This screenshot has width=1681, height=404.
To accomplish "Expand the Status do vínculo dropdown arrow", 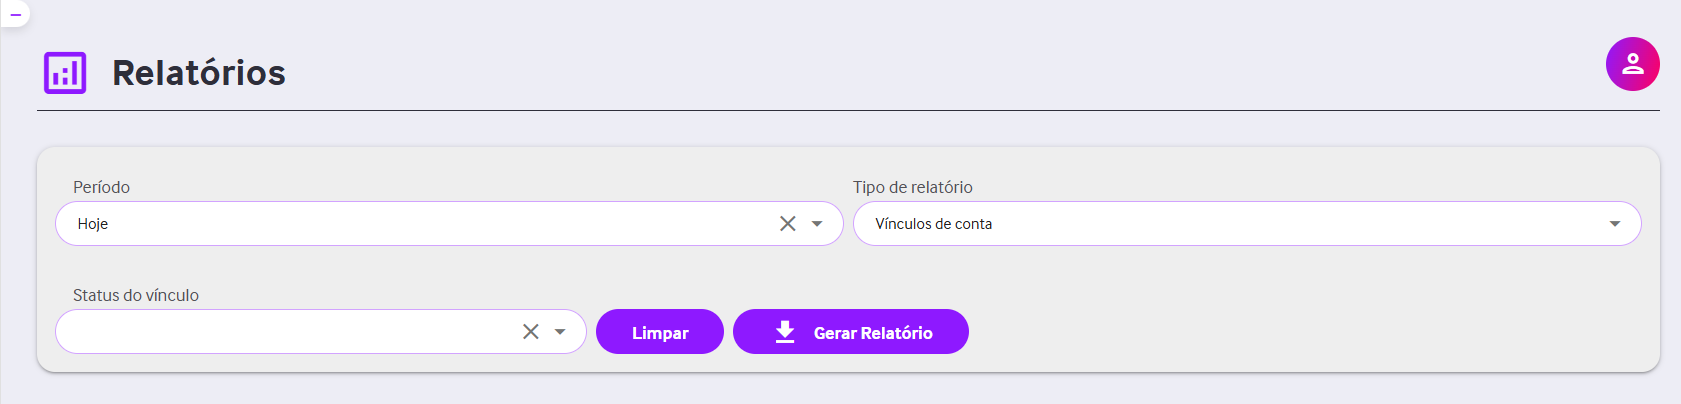I will [560, 332].
